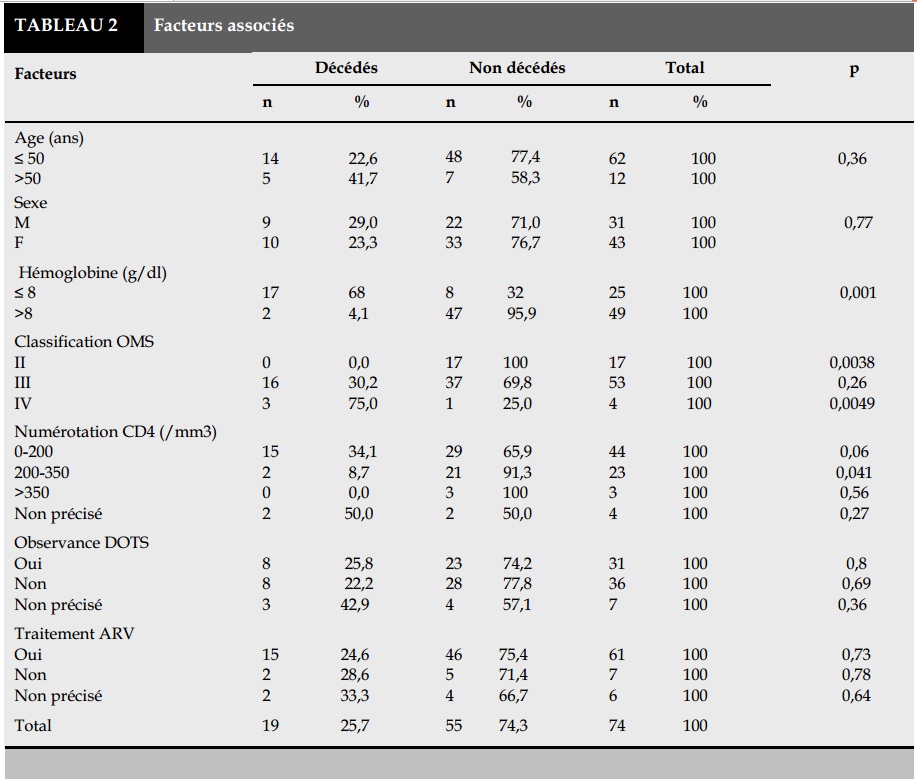The width and height of the screenshot is (917, 779).
Task: Select the 25,7 total deceased percentage
Action: point(355,726)
